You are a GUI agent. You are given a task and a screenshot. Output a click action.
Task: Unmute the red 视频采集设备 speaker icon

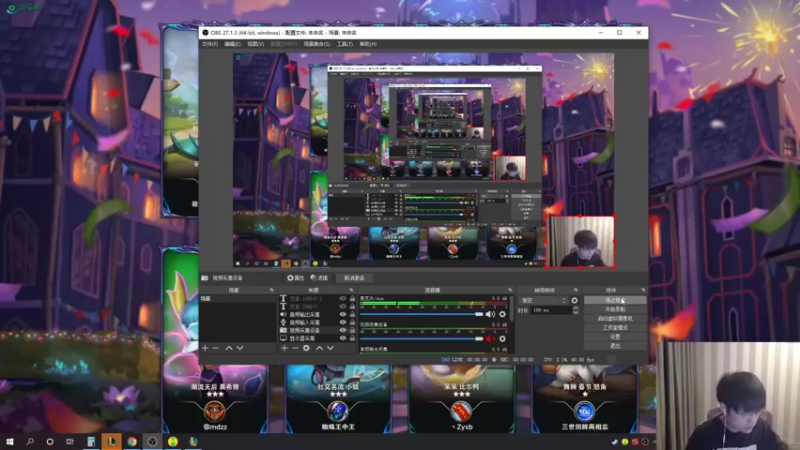coord(490,339)
